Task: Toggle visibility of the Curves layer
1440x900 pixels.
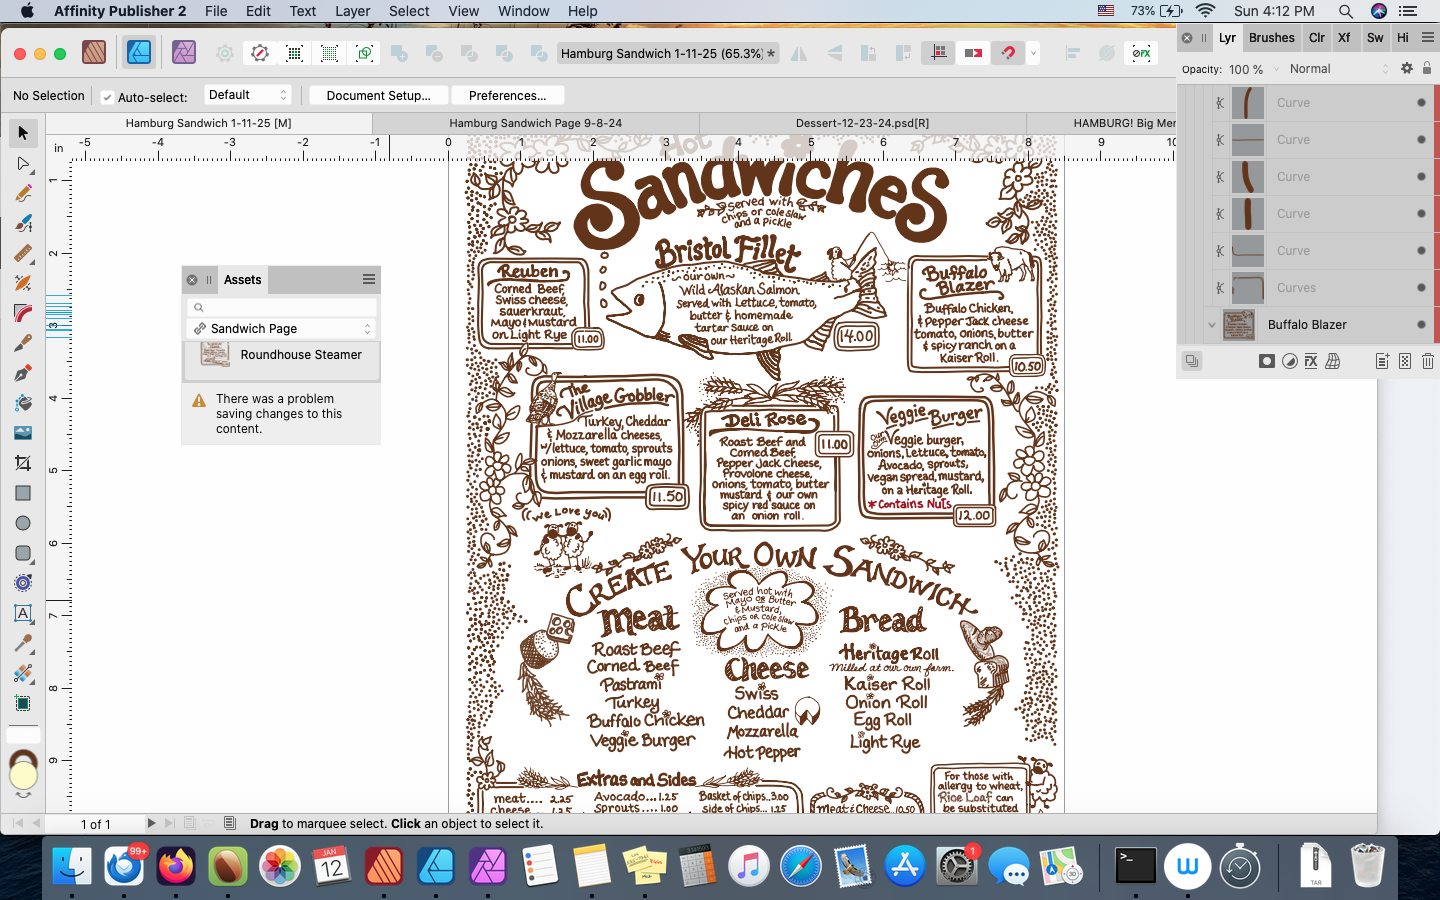Action: pyautogui.click(x=1421, y=287)
